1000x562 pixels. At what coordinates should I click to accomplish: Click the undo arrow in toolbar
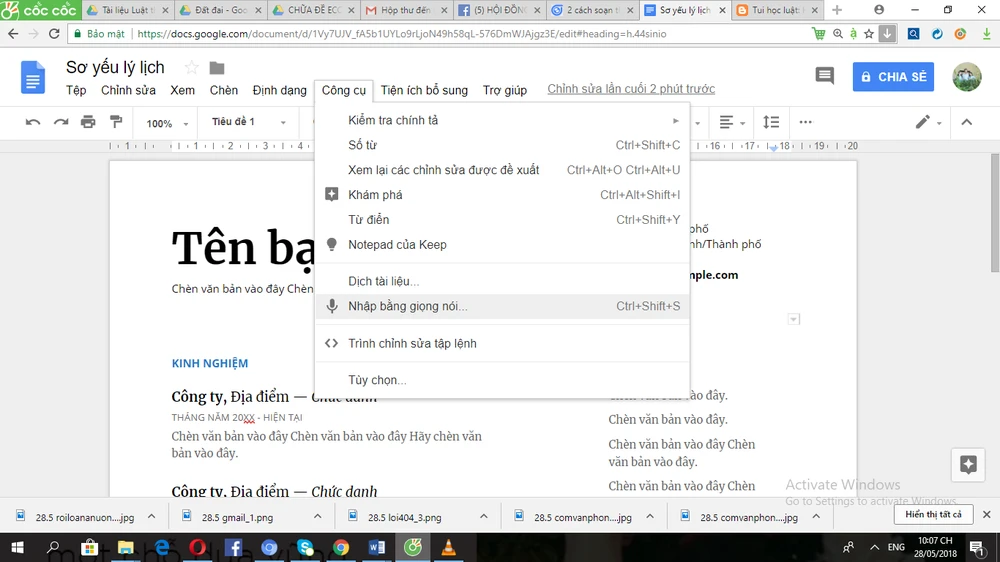pyautogui.click(x=33, y=122)
